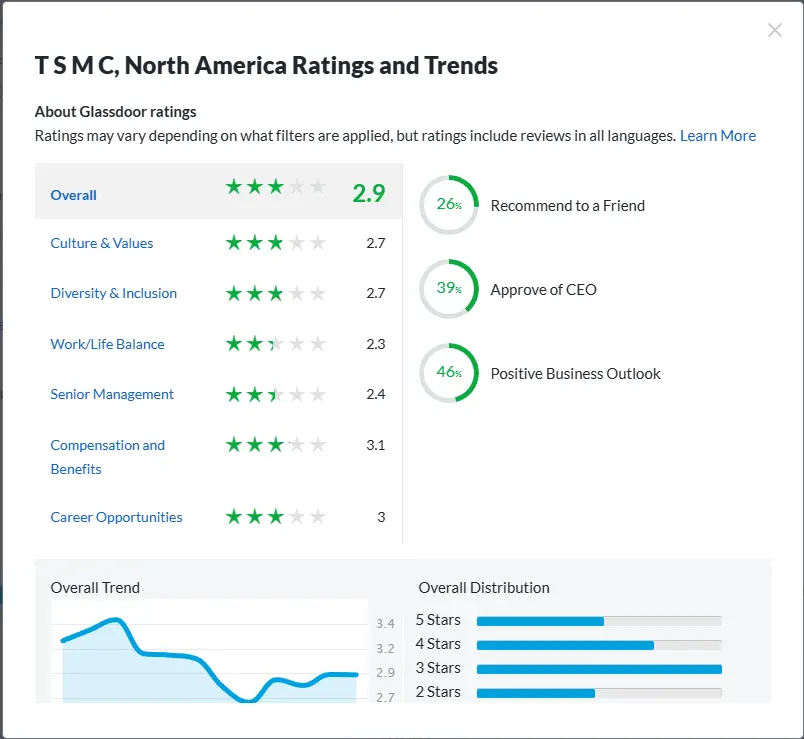Click the Work/Life Balance stars

(275, 344)
